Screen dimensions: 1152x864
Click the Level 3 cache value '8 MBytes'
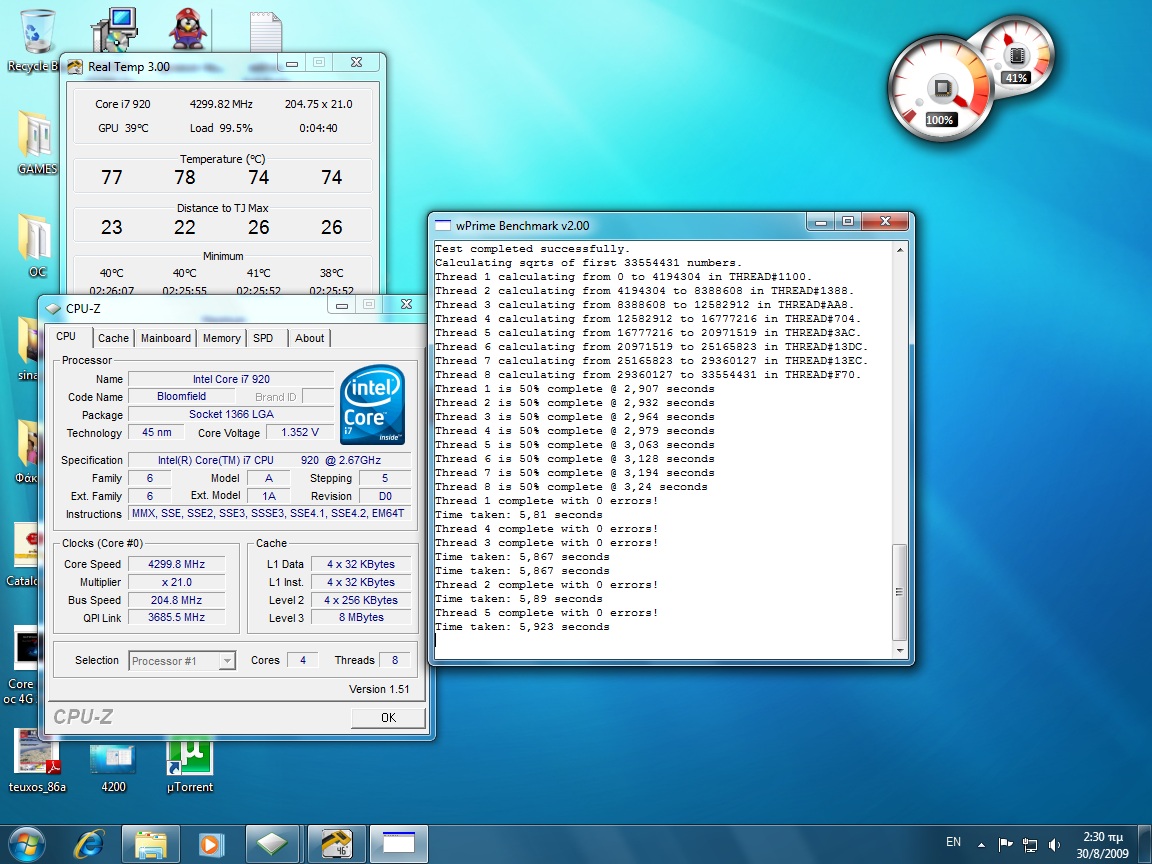pyautogui.click(x=361, y=618)
